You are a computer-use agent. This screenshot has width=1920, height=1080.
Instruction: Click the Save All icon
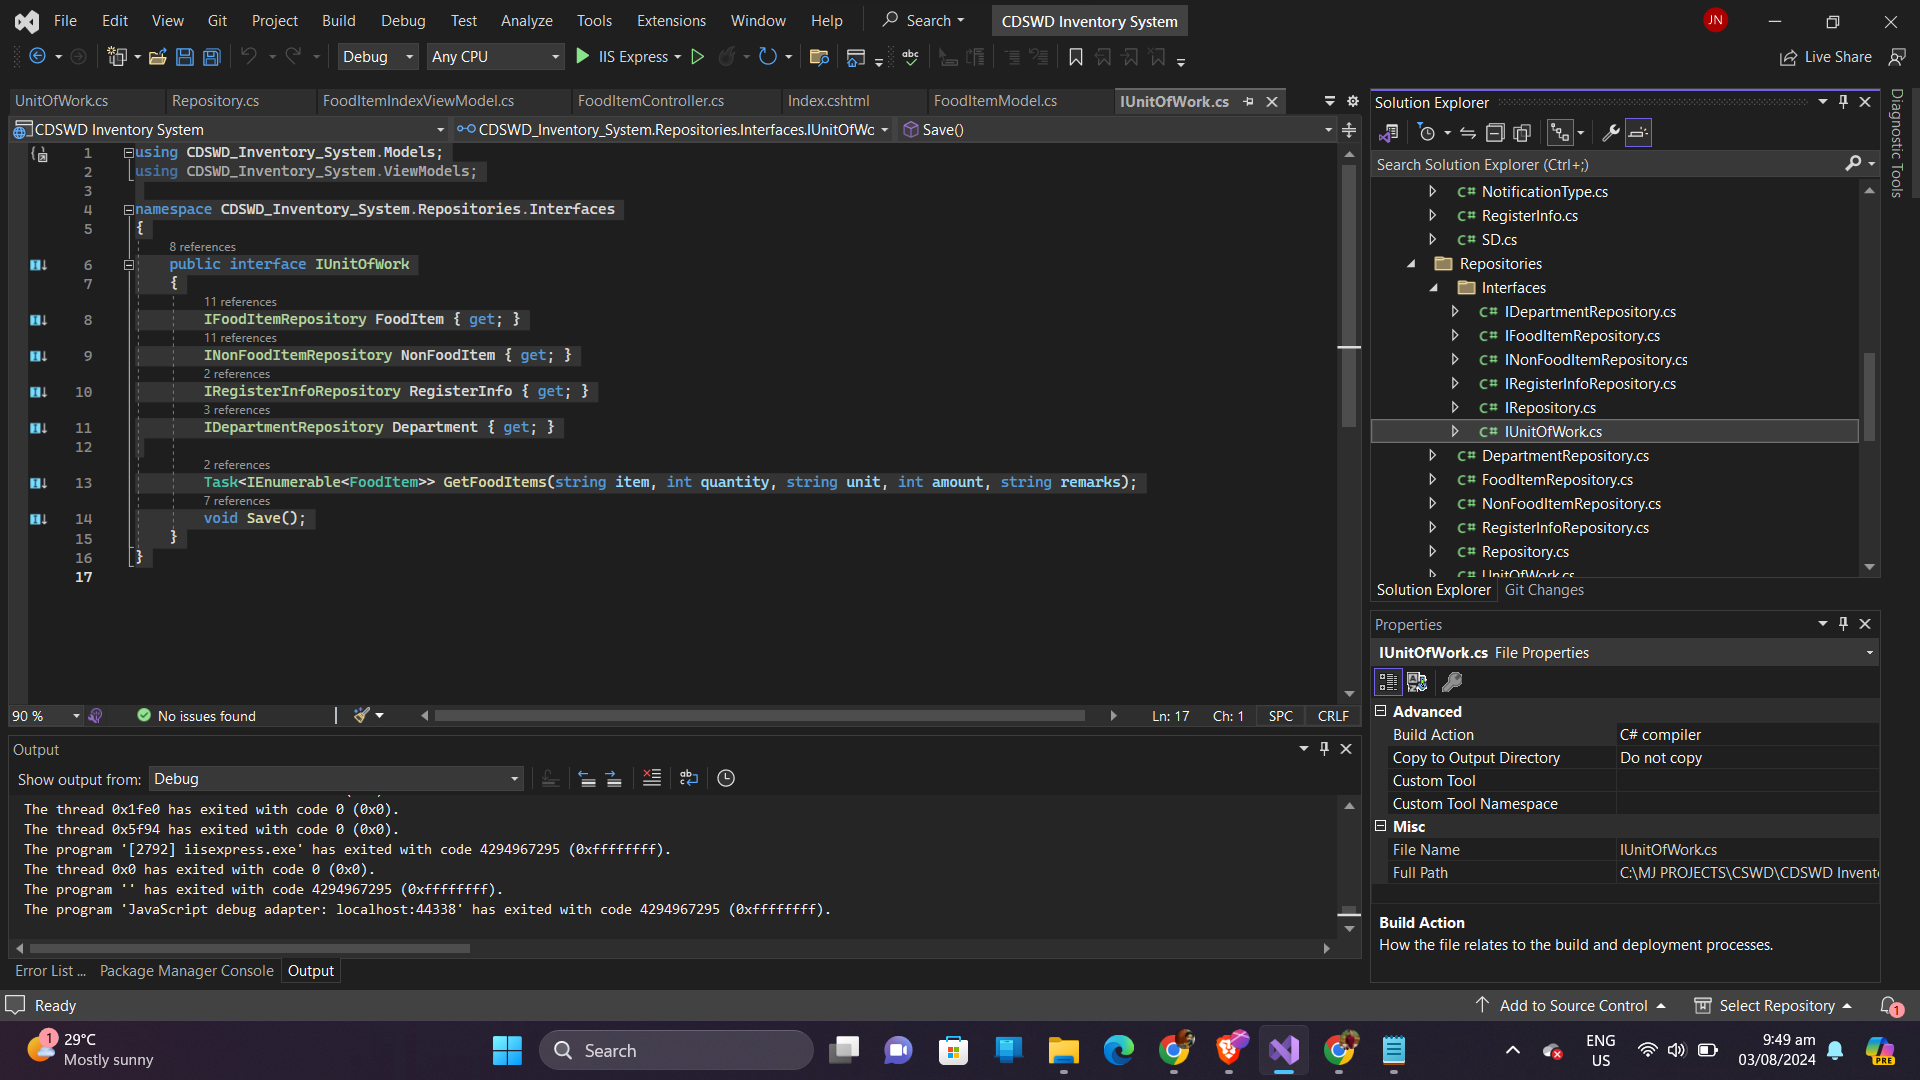[x=212, y=57]
